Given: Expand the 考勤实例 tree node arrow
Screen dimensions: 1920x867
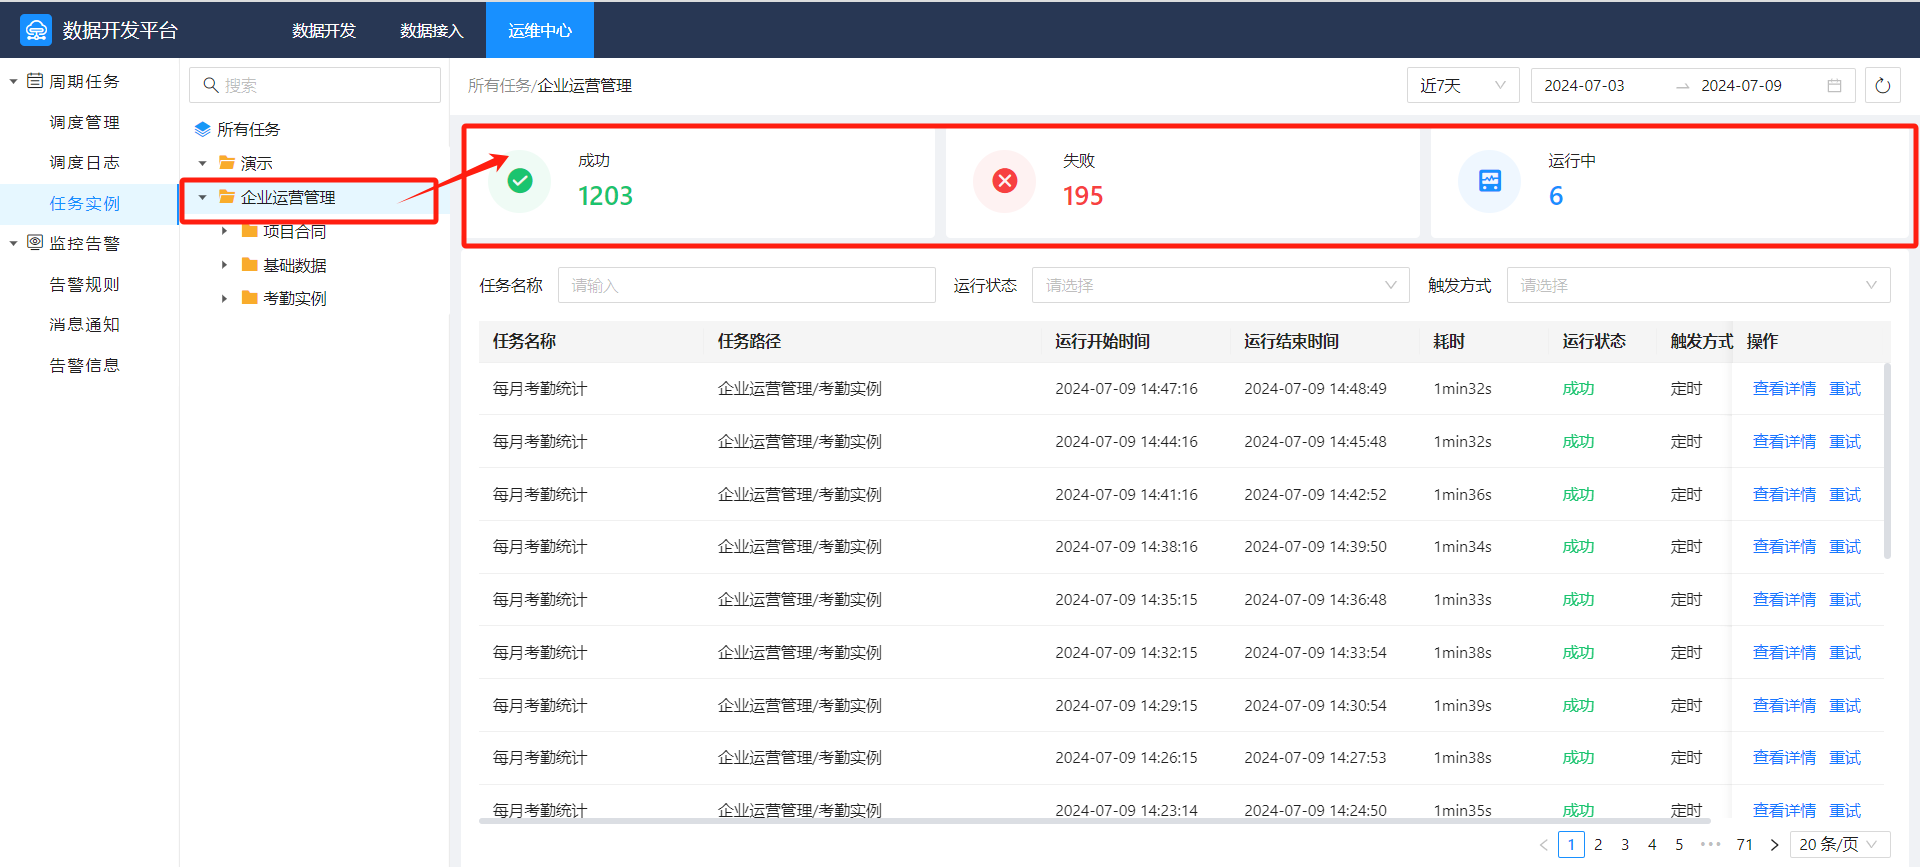Looking at the screenshot, I should point(224,298).
